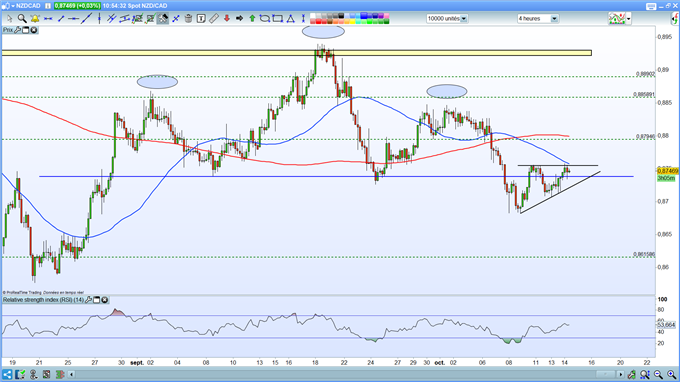Close the RSI indicator panel
The image size is (680, 382).
(x=105, y=300)
